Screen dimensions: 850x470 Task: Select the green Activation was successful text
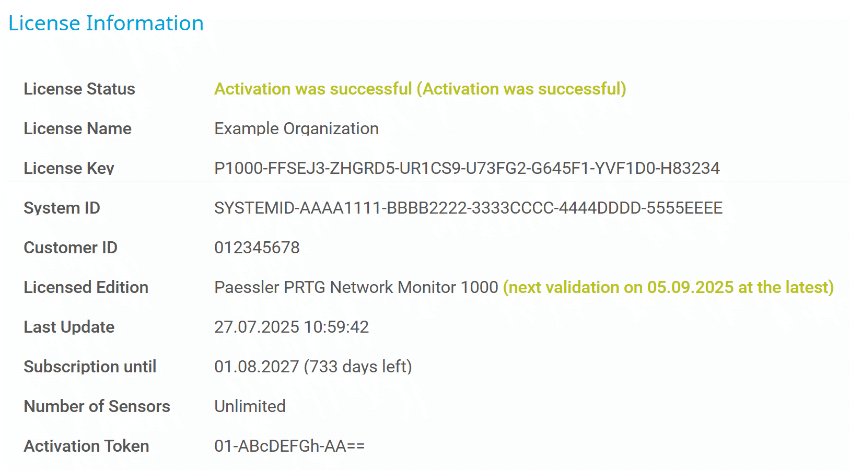[420, 89]
